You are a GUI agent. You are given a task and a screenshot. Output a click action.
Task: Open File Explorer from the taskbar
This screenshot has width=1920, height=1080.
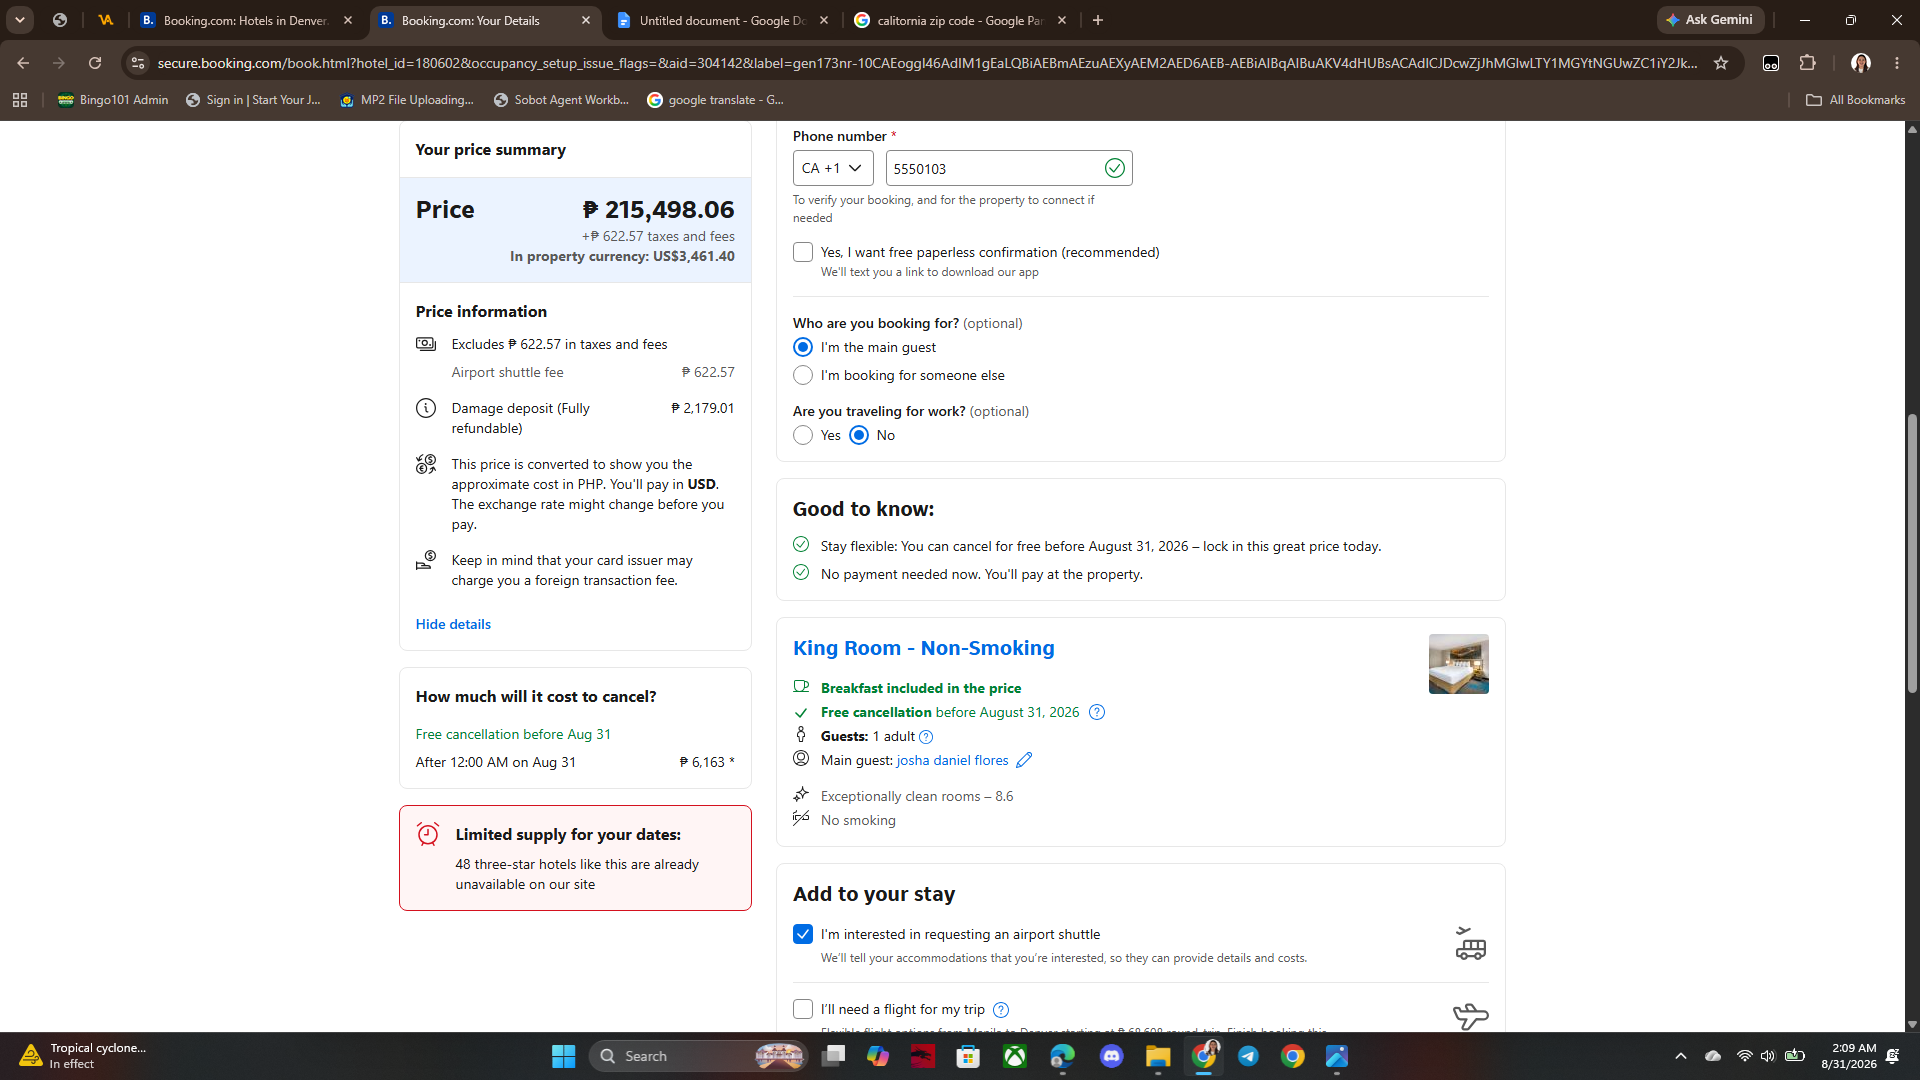1158,1056
